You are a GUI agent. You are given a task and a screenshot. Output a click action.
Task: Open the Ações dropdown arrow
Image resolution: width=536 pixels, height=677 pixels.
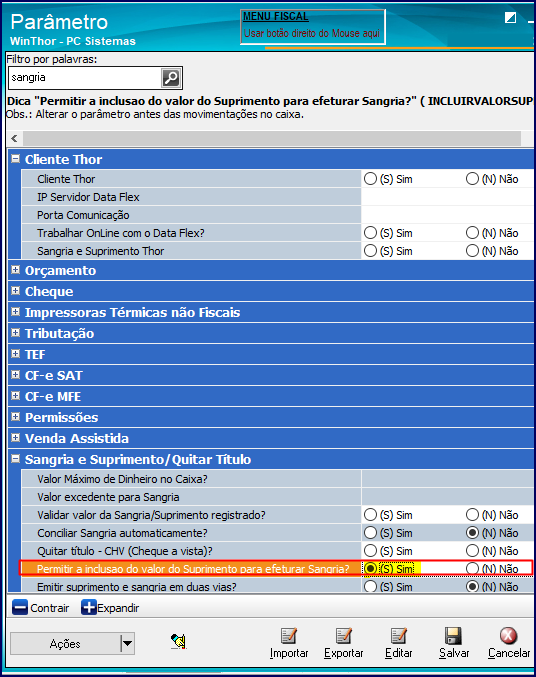tap(127, 643)
